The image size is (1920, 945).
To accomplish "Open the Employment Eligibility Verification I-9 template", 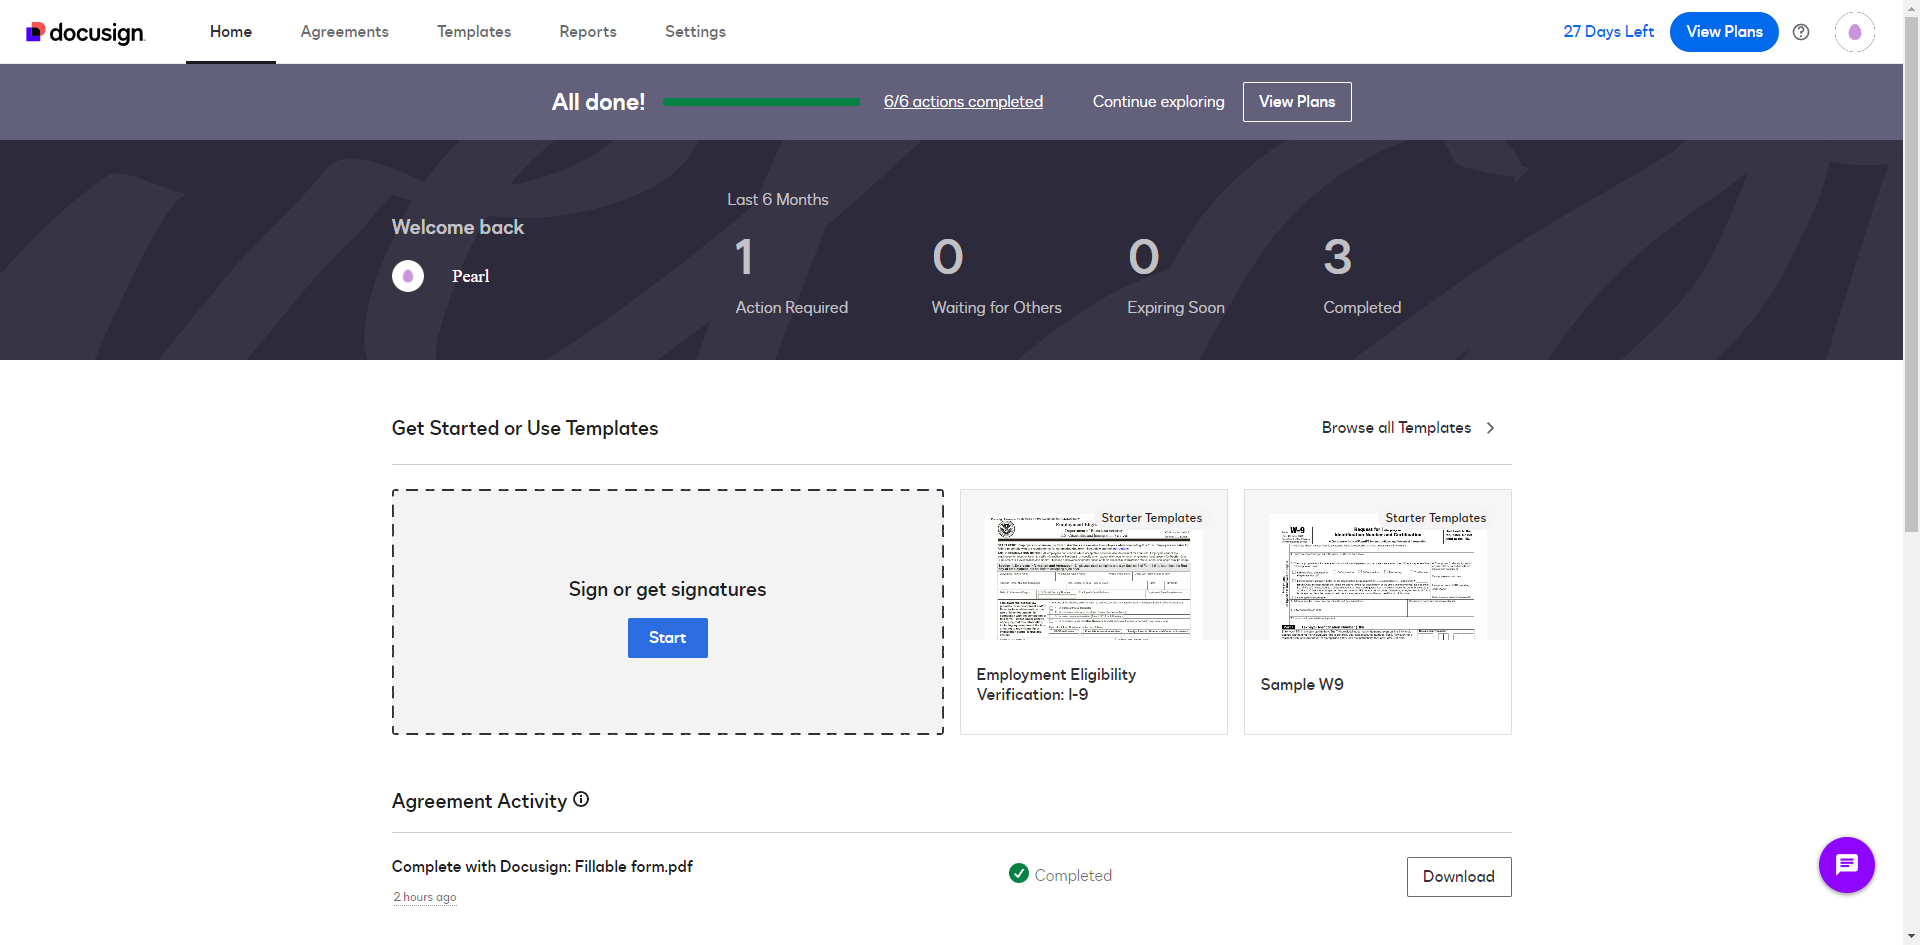I will click(1094, 612).
